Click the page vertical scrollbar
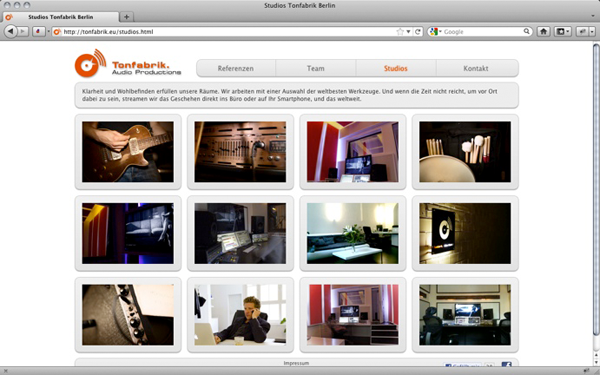Image resolution: width=600 pixels, height=375 pixels. coord(596,191)
